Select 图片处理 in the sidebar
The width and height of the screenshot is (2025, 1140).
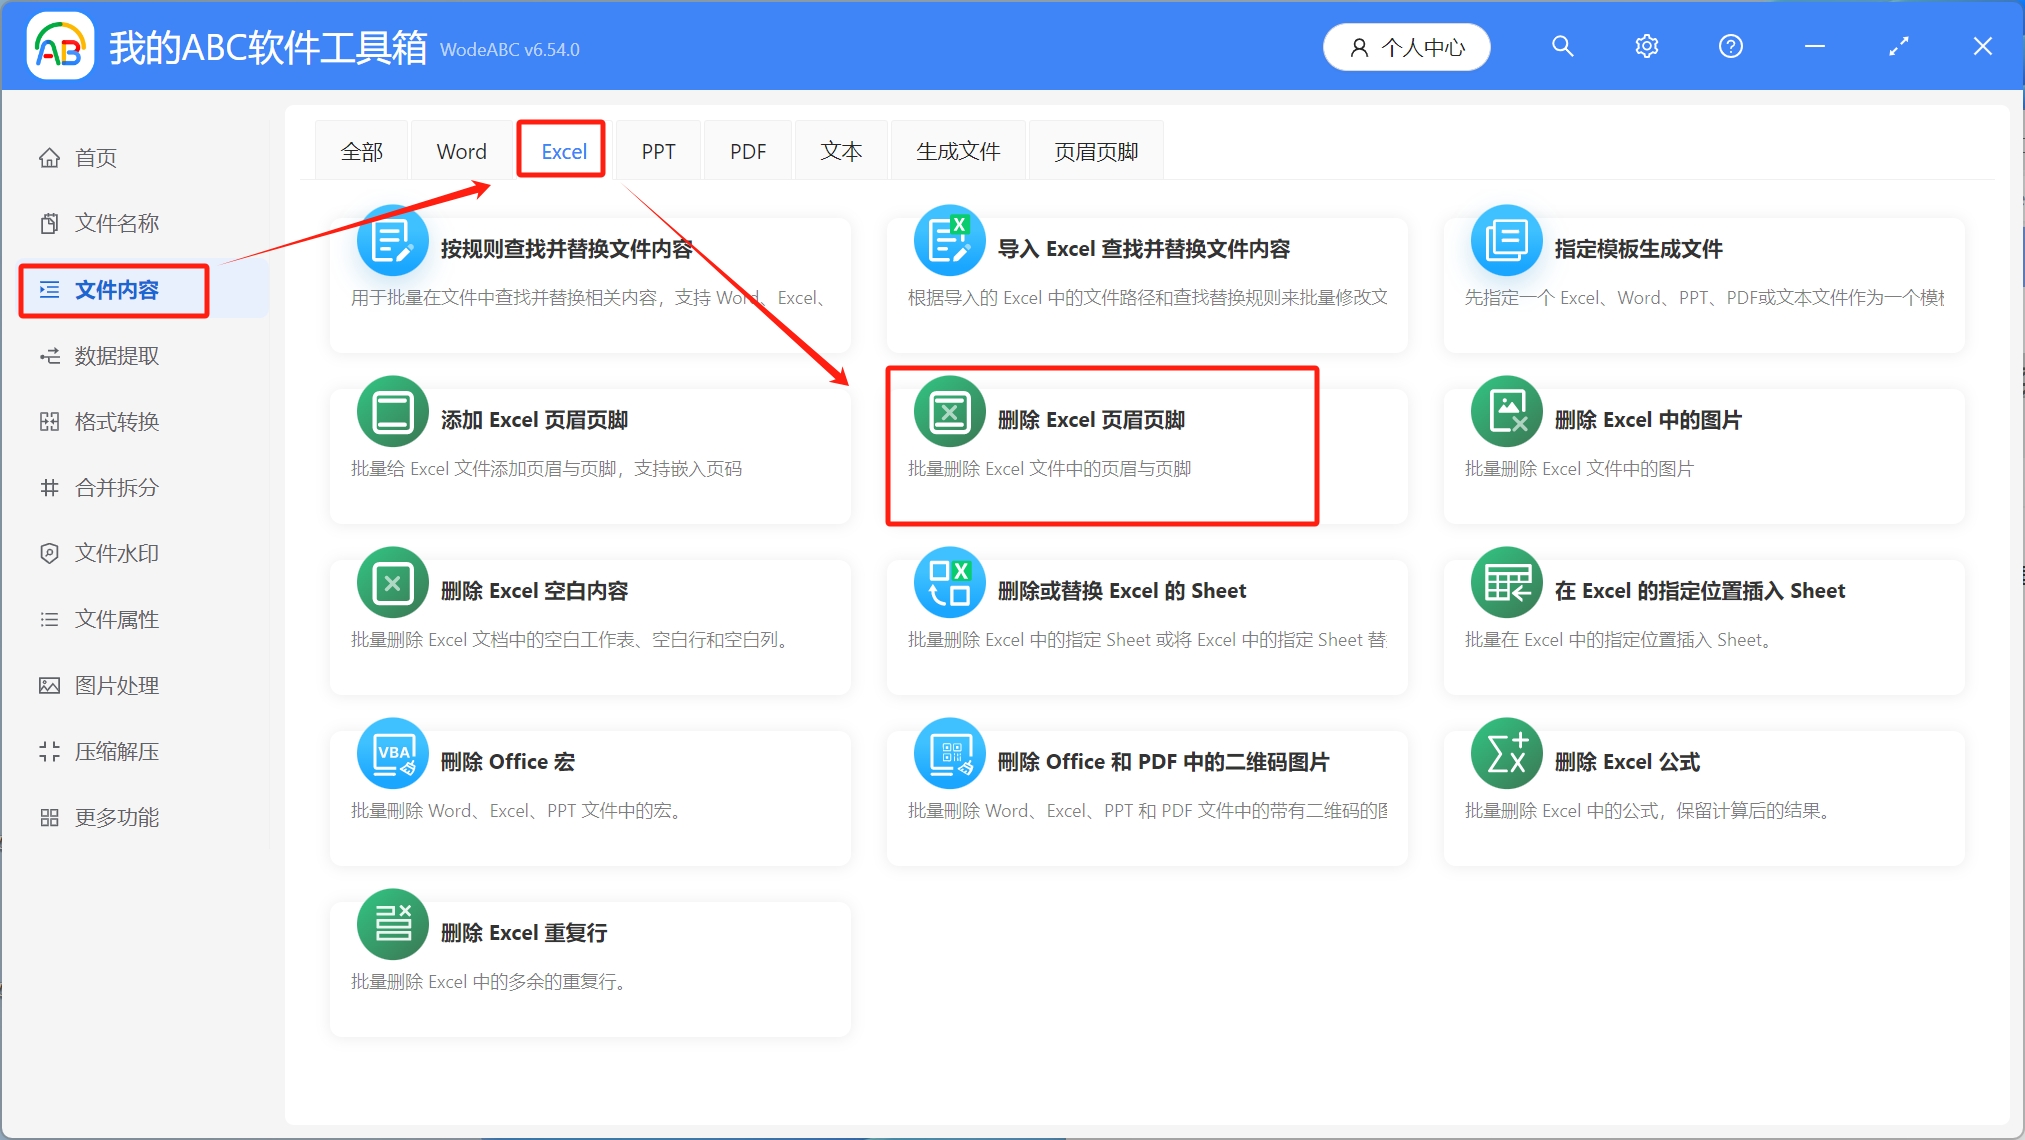click(x=114, y=685)
